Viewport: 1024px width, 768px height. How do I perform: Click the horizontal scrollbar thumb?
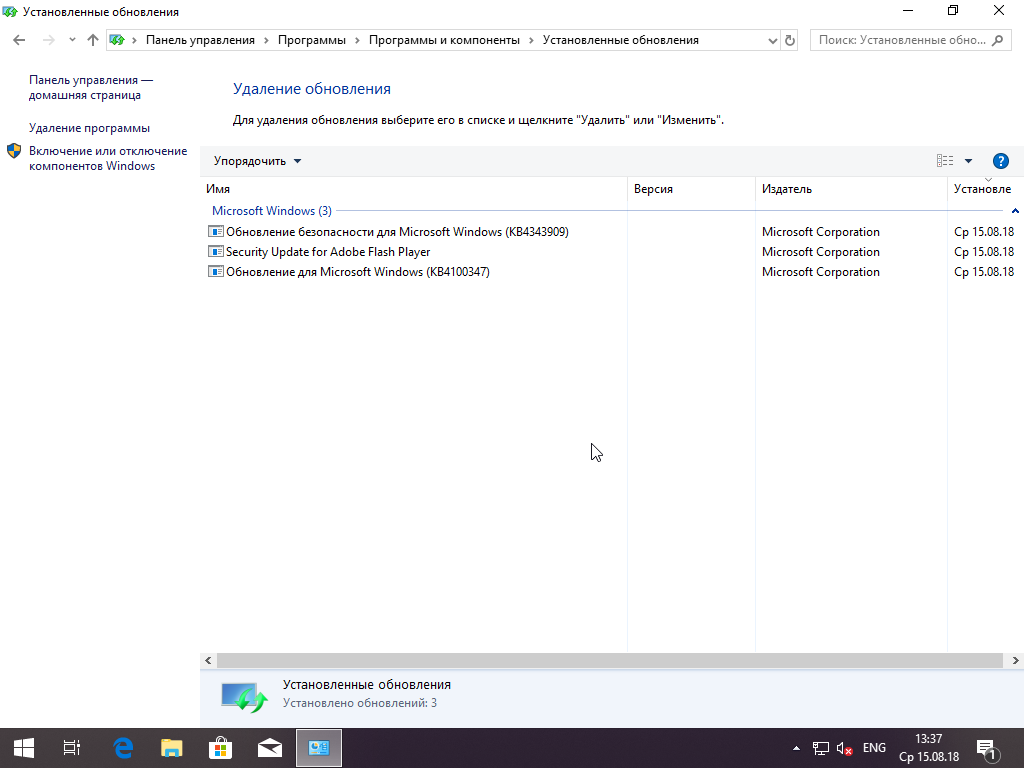(609, 660)
